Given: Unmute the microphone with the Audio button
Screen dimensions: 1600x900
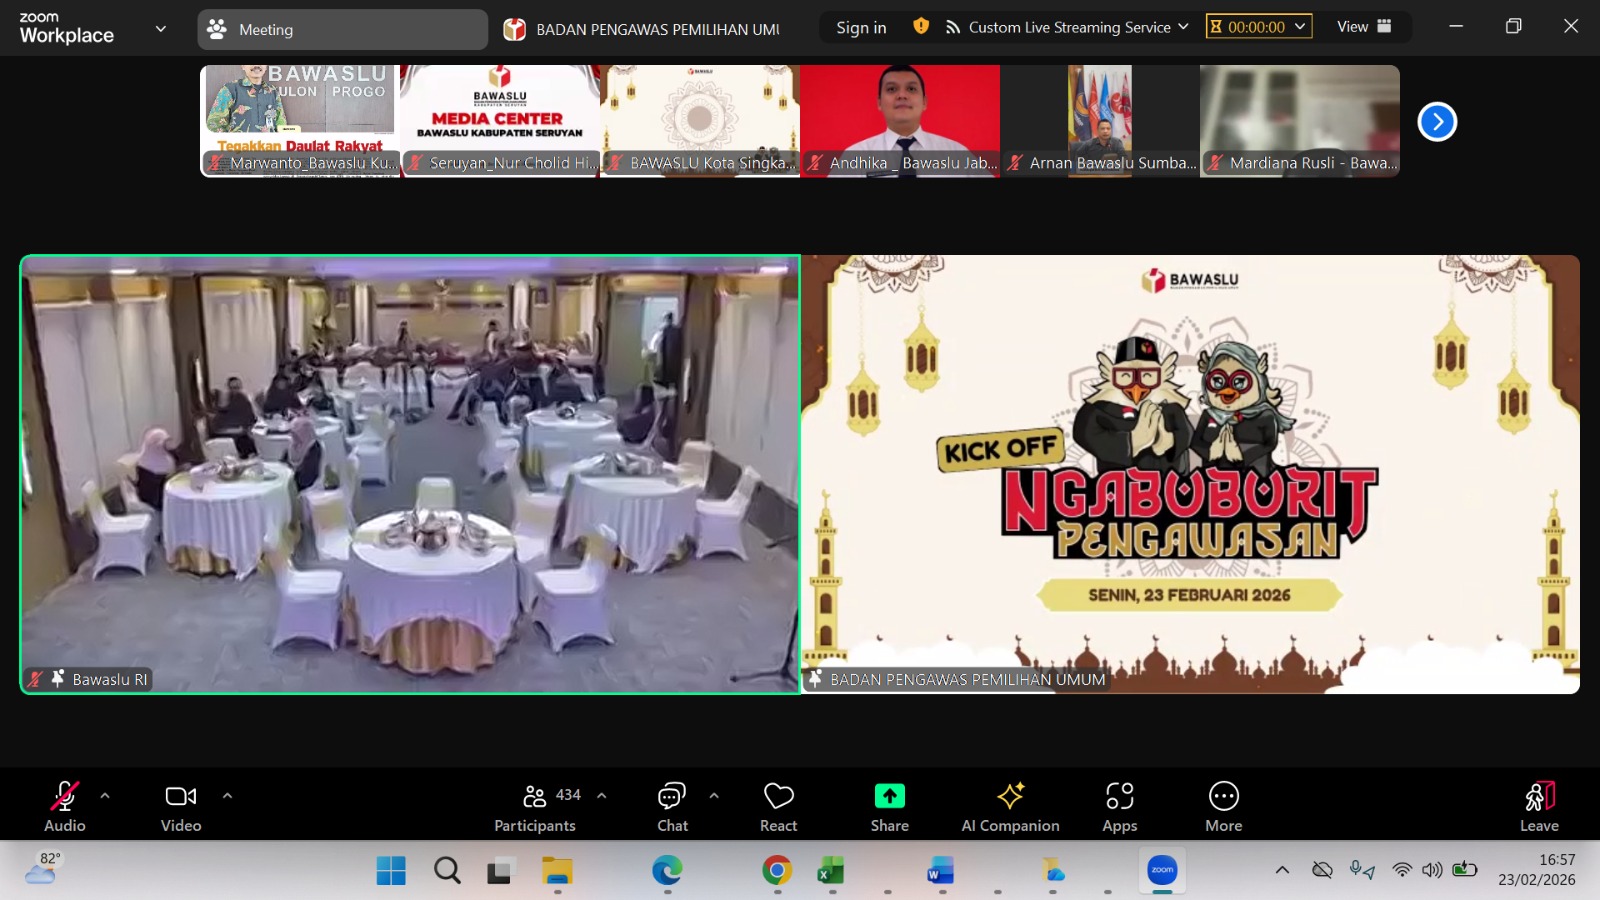Looking at the screenshot, I should [x=65, y=806].
